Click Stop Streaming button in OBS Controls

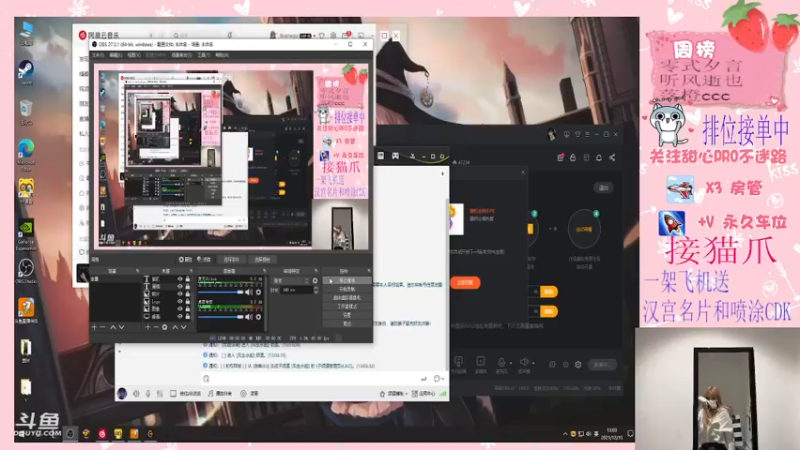click(347, 281)
